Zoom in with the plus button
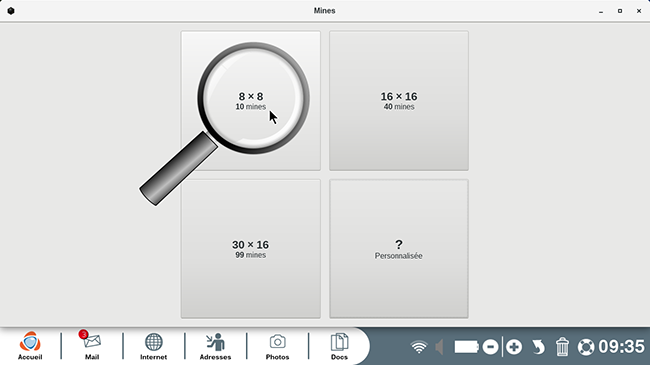The image size is (650, 365). click(x=514, y=347)
